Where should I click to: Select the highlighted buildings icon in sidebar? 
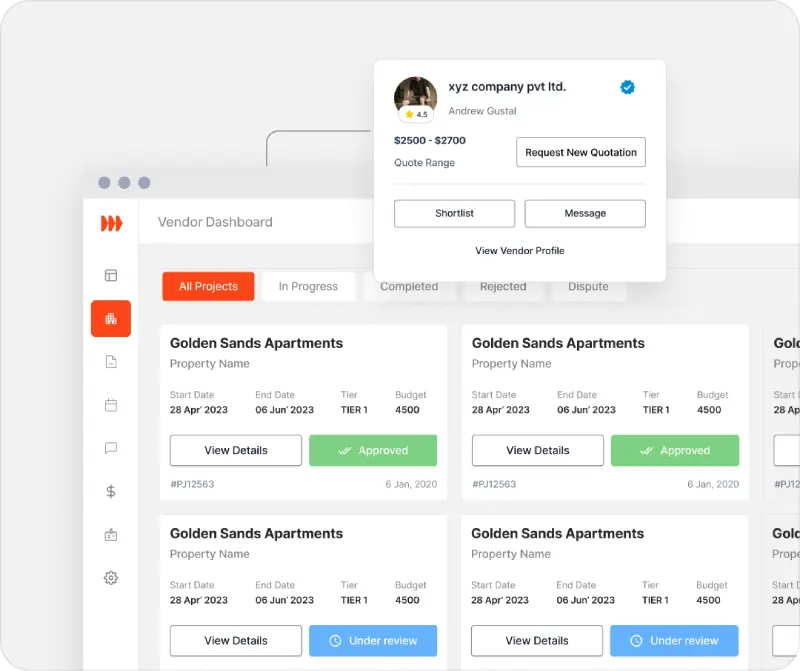click(x=111, y=319)
